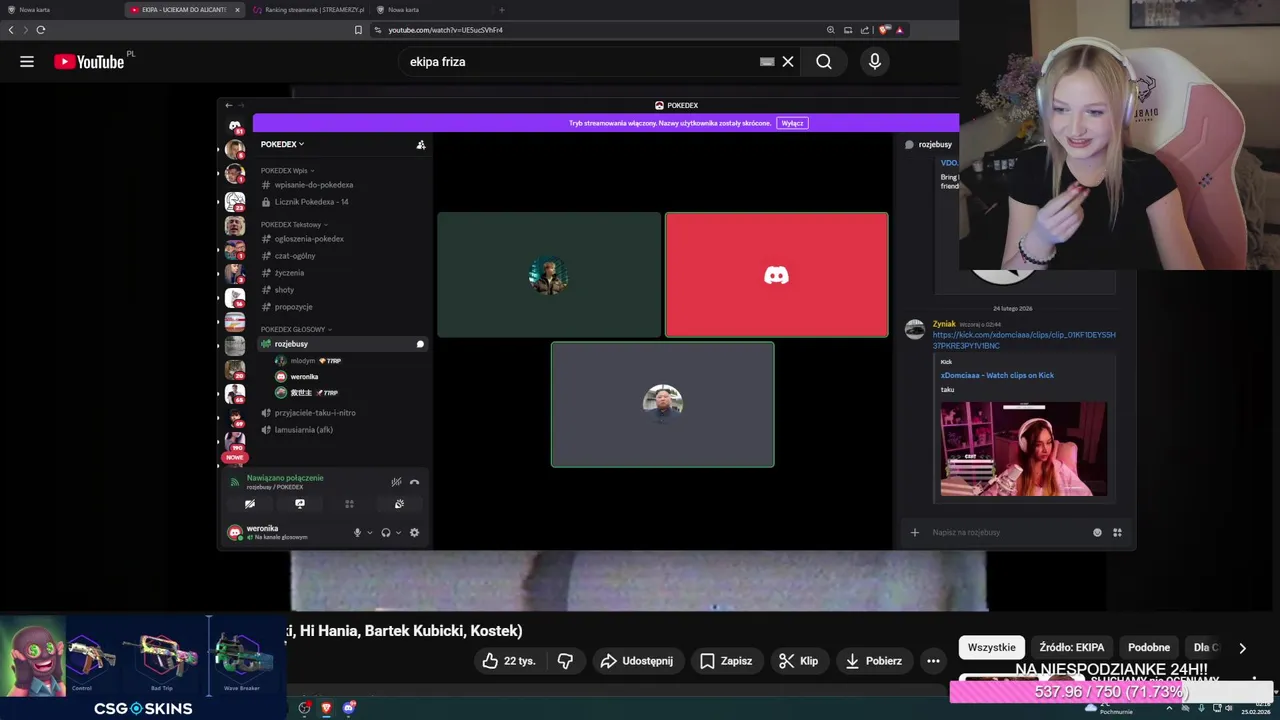Open more video actions (three dots)
This screenshot has width=1280, height=720.
point(933,661)
